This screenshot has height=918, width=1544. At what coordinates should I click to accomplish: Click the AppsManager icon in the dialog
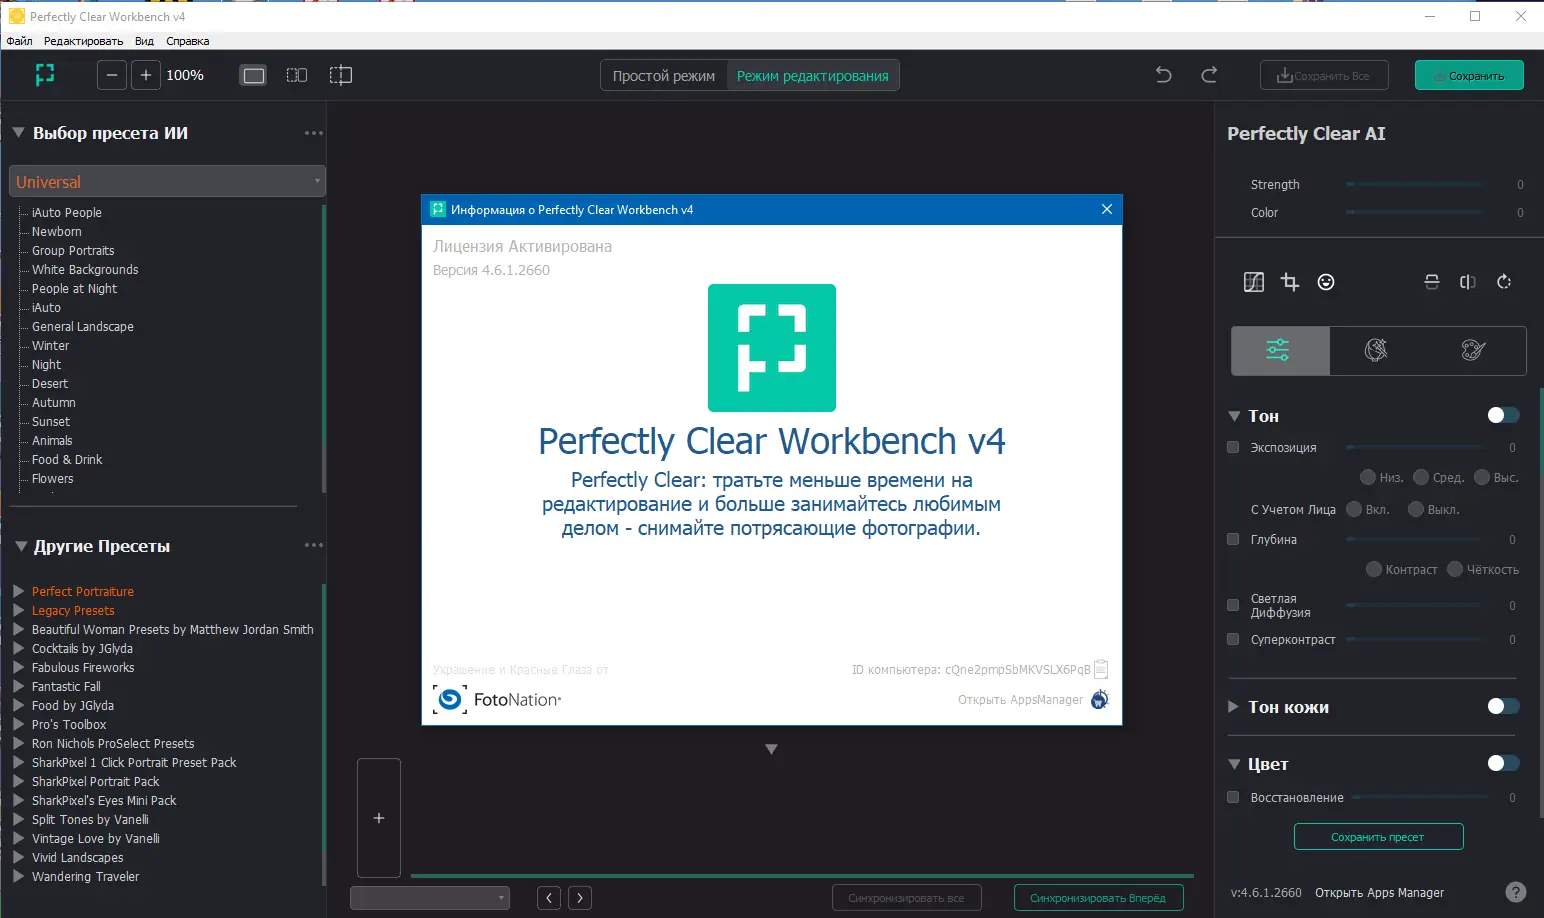click(1100, 699)
